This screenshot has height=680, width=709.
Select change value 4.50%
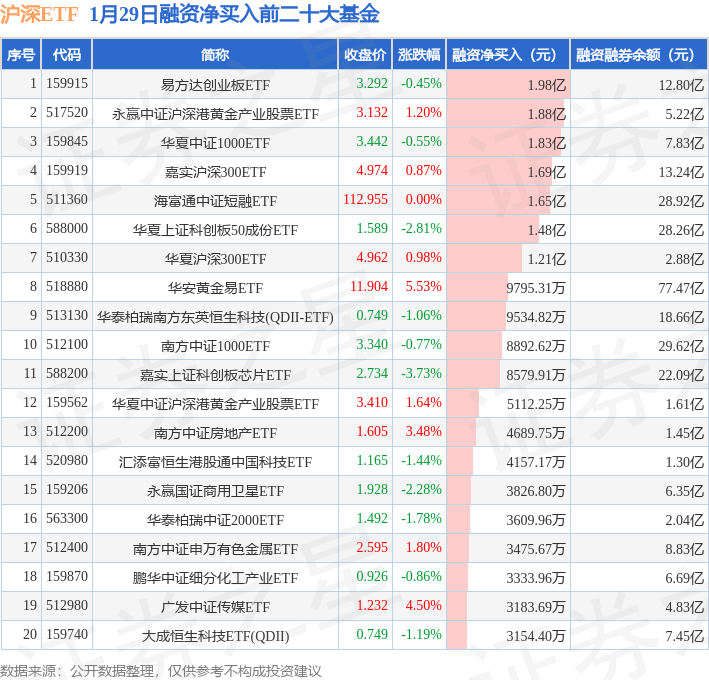[423, 605]
